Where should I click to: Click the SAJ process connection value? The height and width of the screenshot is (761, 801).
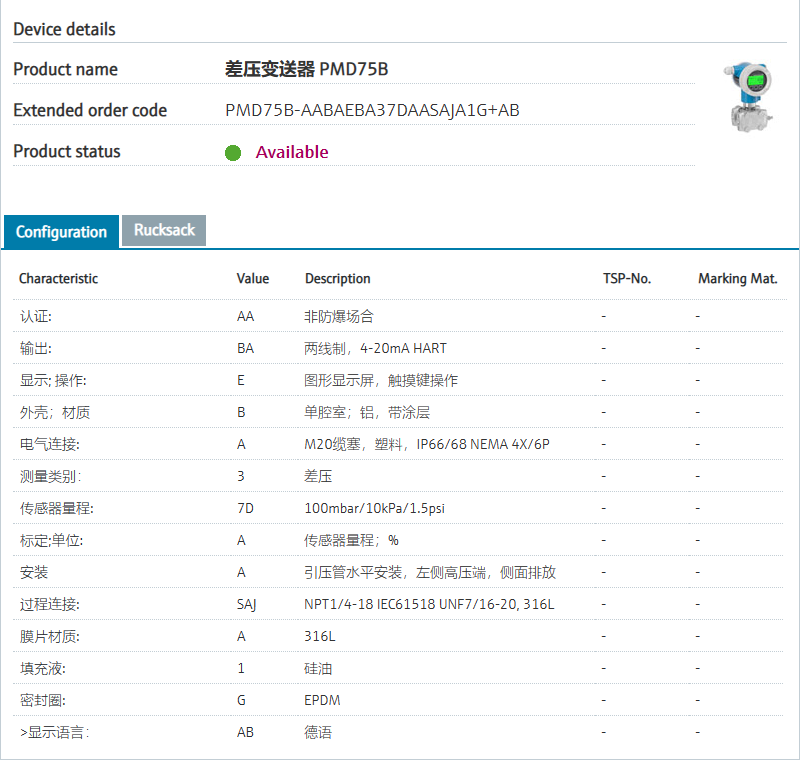[248, 604]
